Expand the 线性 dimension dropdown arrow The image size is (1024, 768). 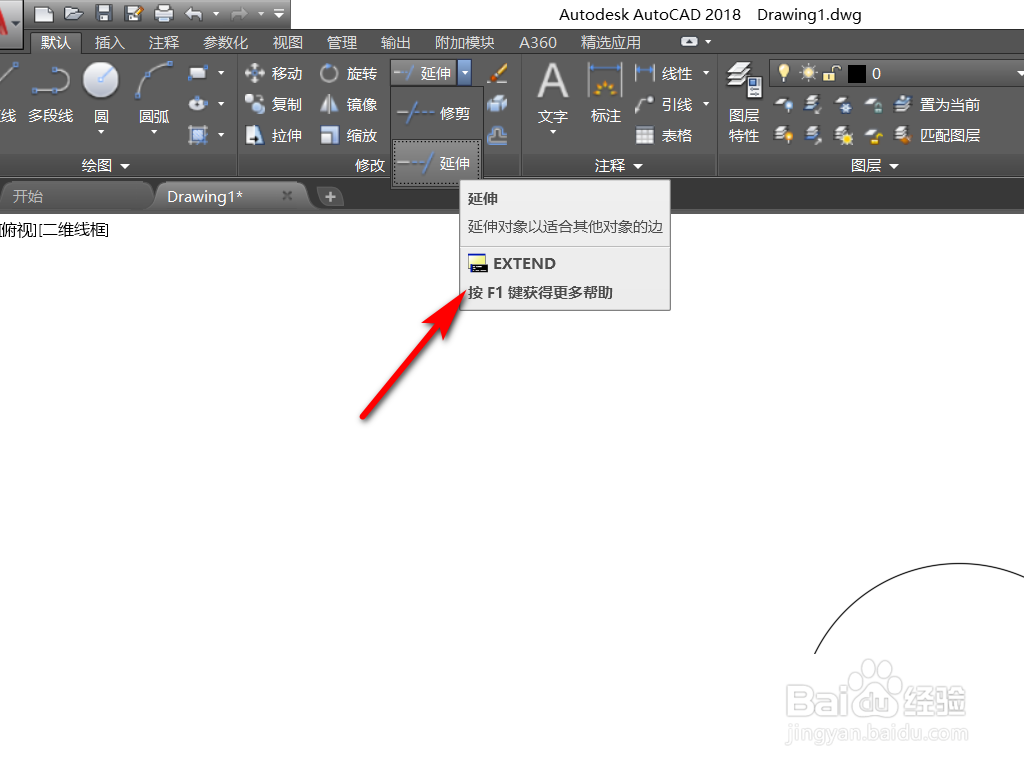point(706,73)
